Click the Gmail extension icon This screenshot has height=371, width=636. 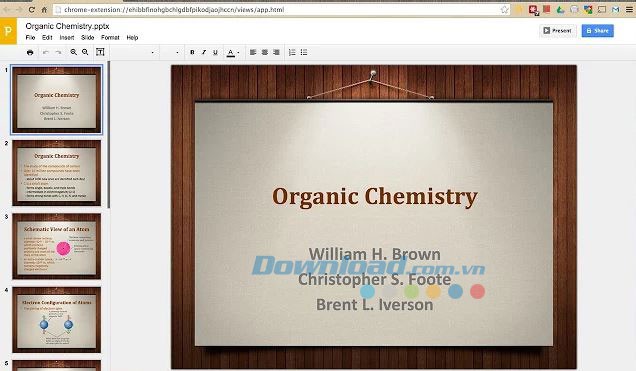point(616,10)
